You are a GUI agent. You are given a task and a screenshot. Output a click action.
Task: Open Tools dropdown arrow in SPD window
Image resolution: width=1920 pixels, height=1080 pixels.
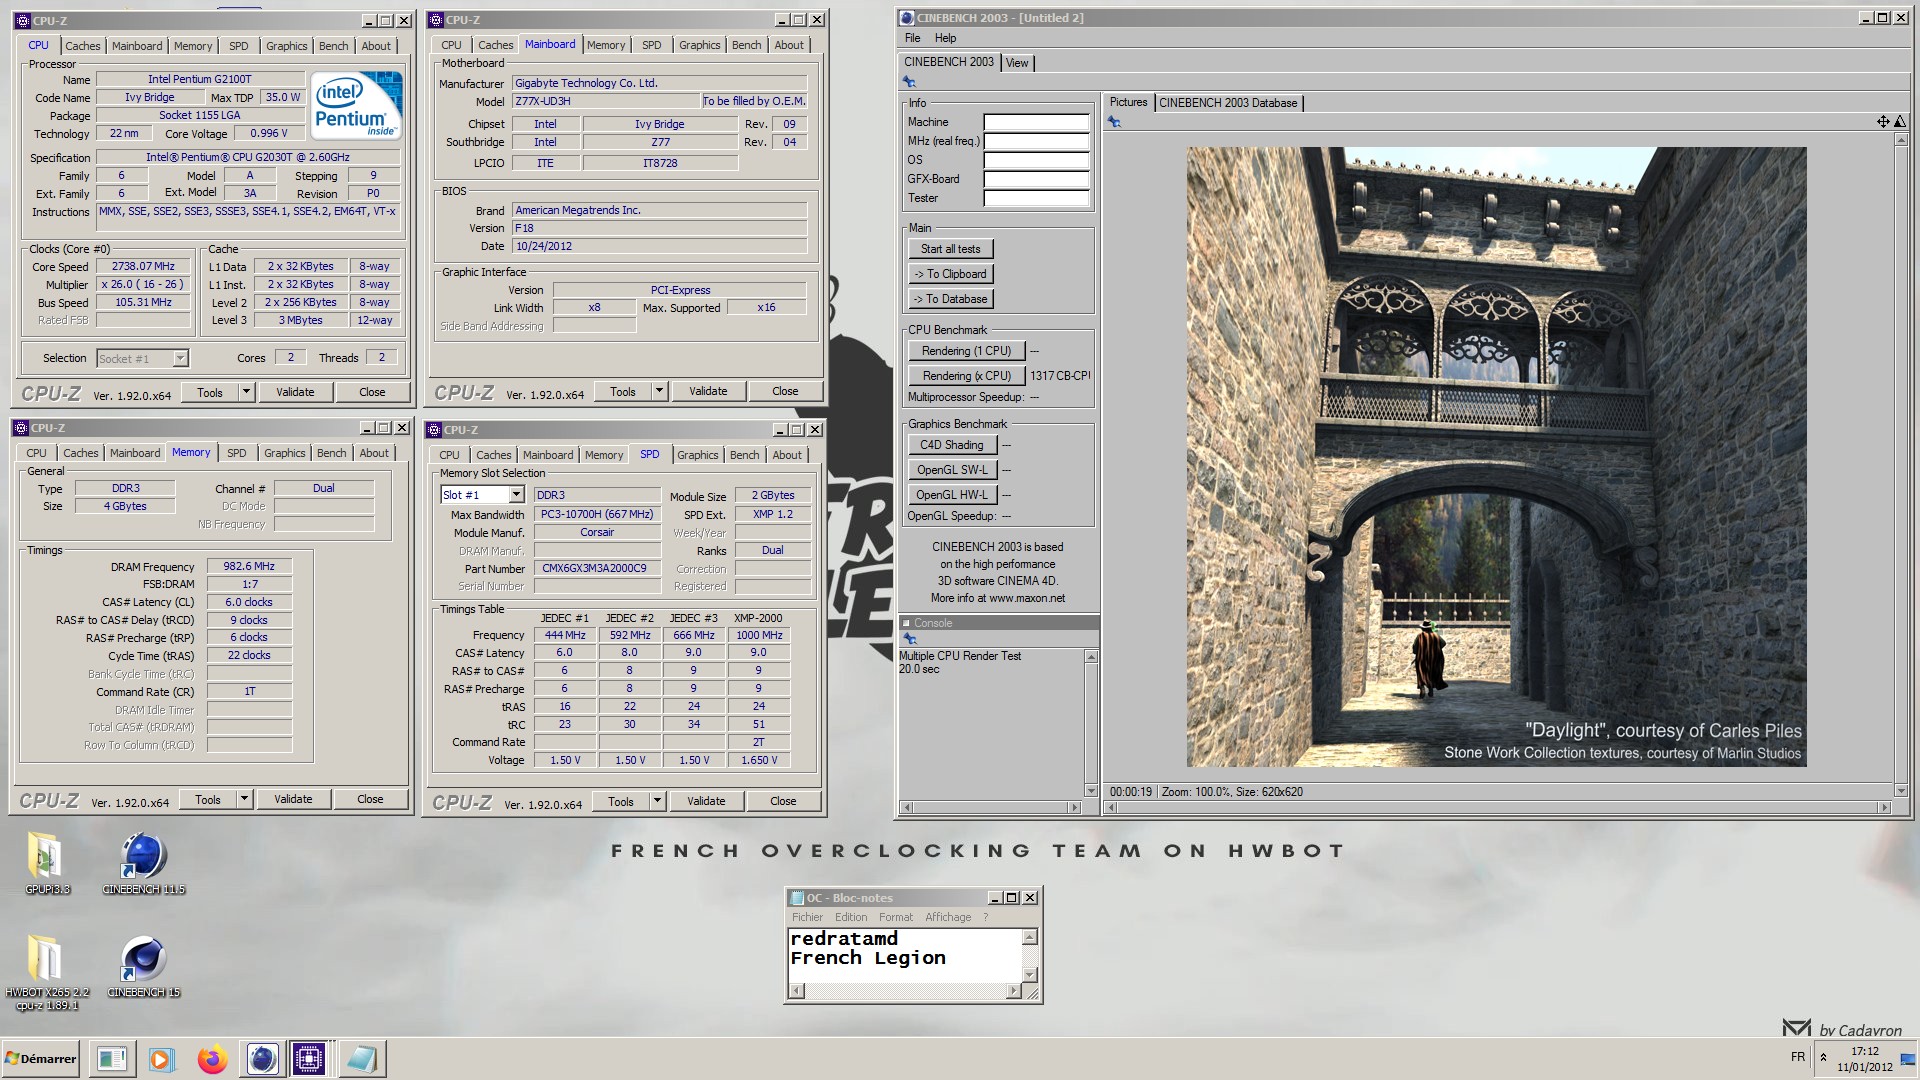pos(657,801)
